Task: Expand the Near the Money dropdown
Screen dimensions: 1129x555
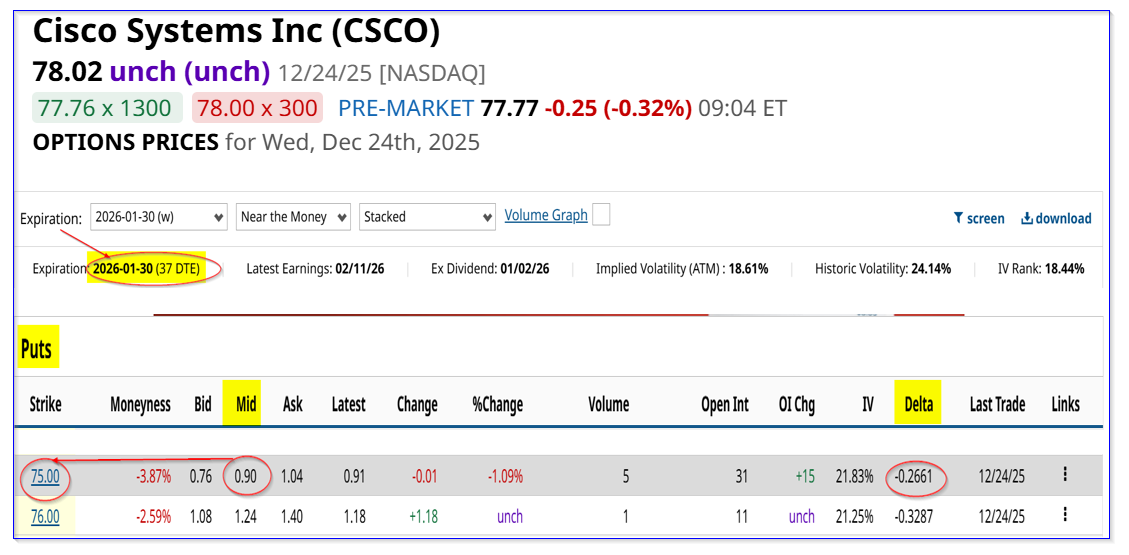Action: click(293, 217)
